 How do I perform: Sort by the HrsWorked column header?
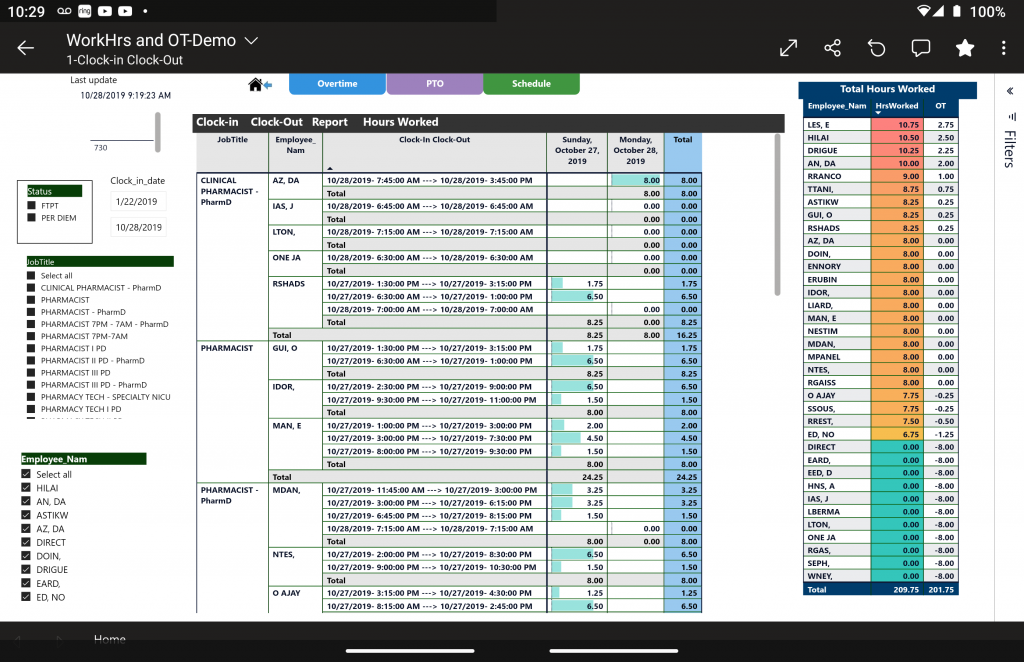pos(896,106)
